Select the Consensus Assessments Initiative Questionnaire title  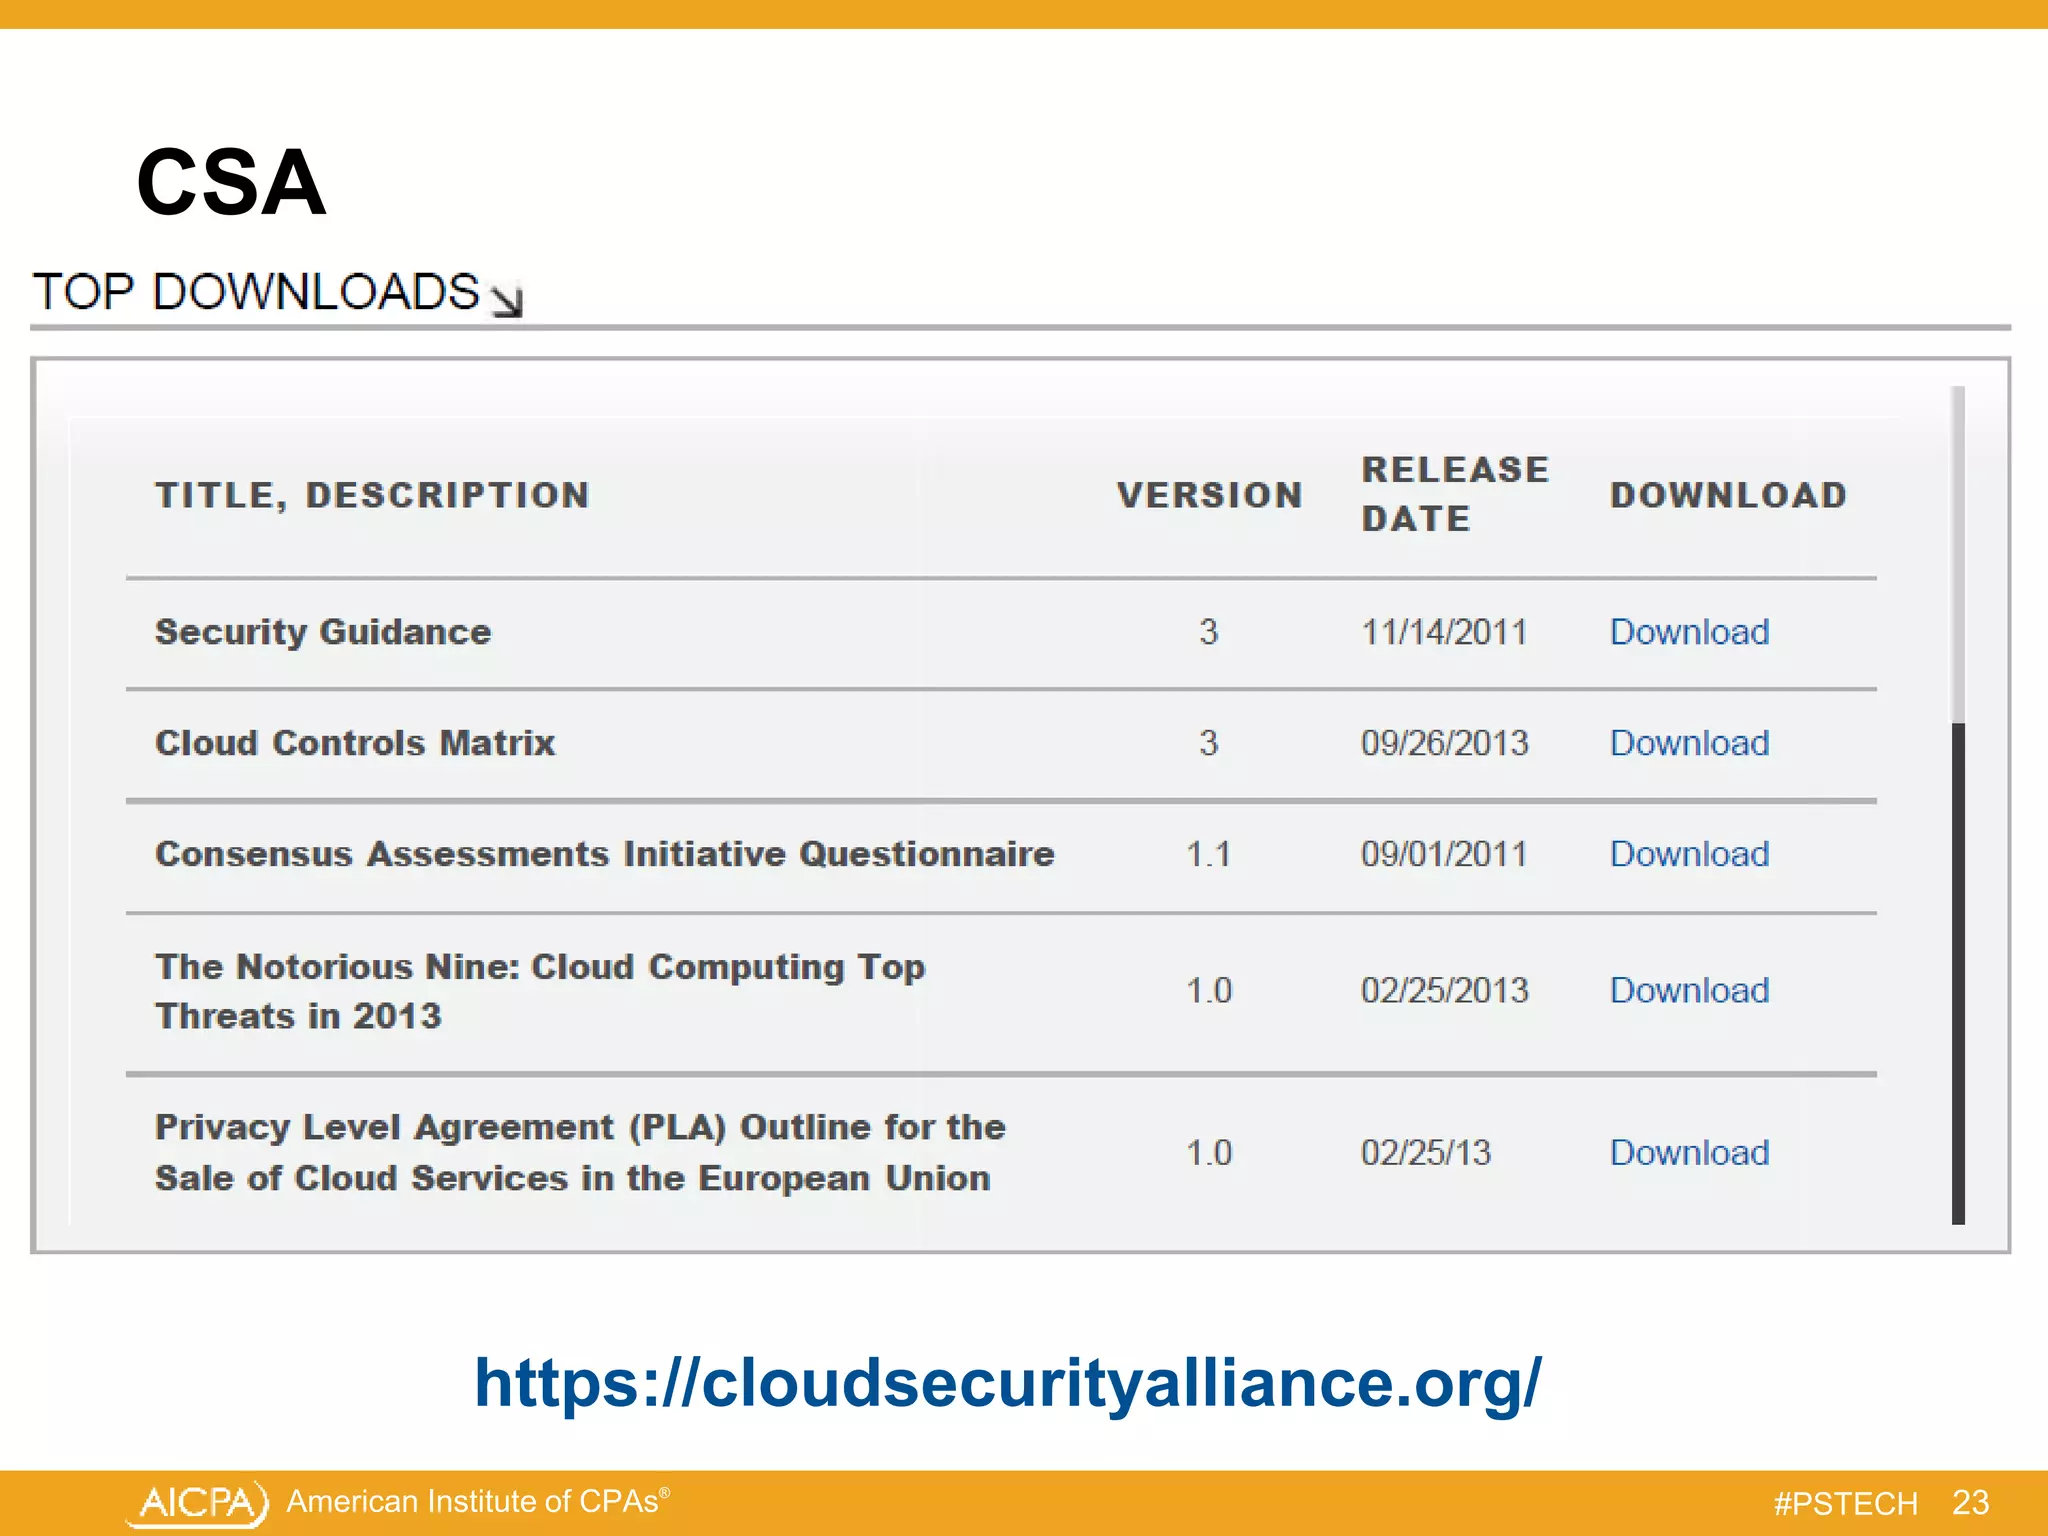(605, 854)
